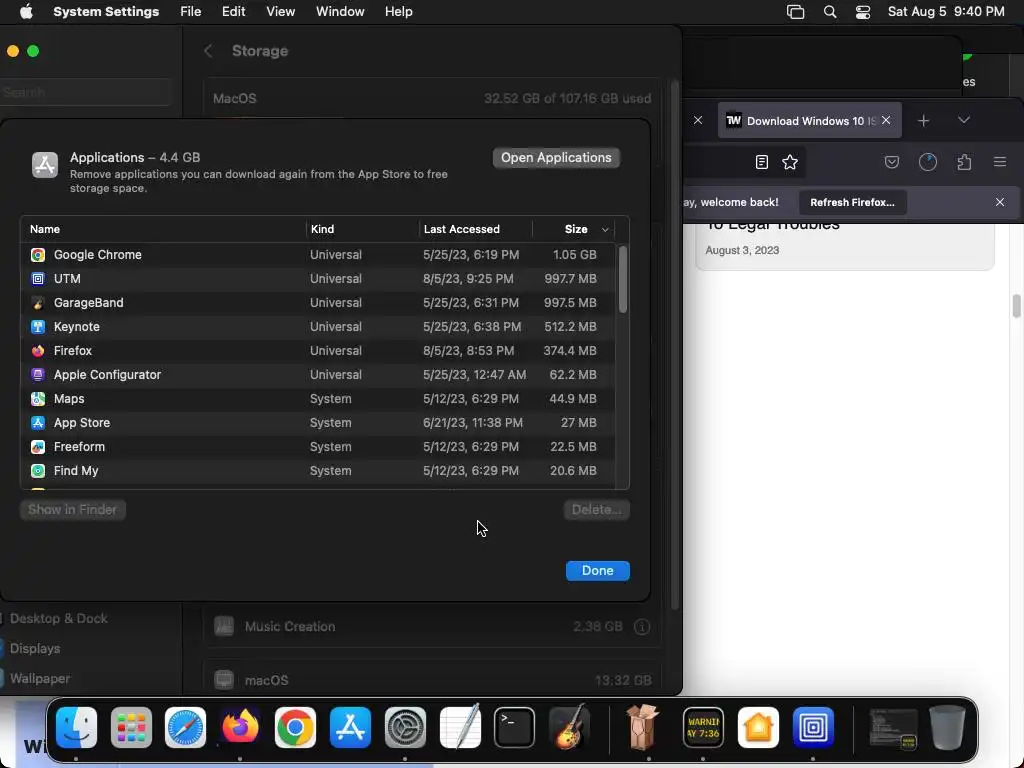Select Find My row in list
1024x768 pixels.
click(317, 471)
